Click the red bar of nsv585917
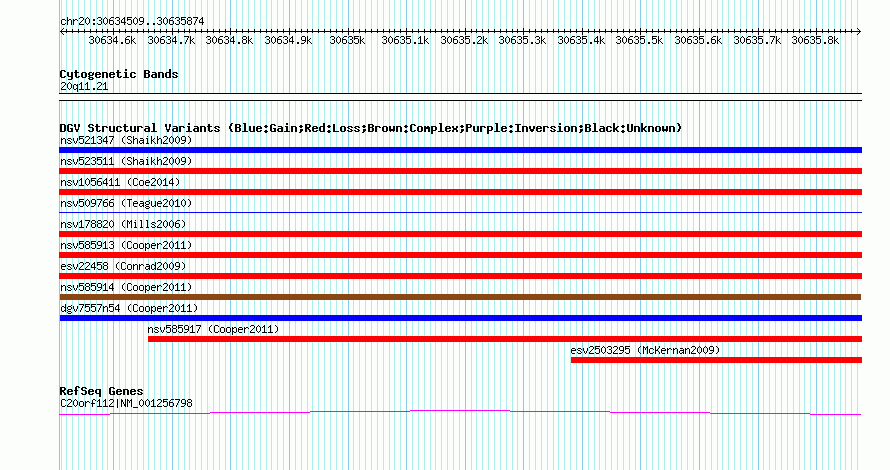This screenshot has height=470, width=890. pos(505,339)
